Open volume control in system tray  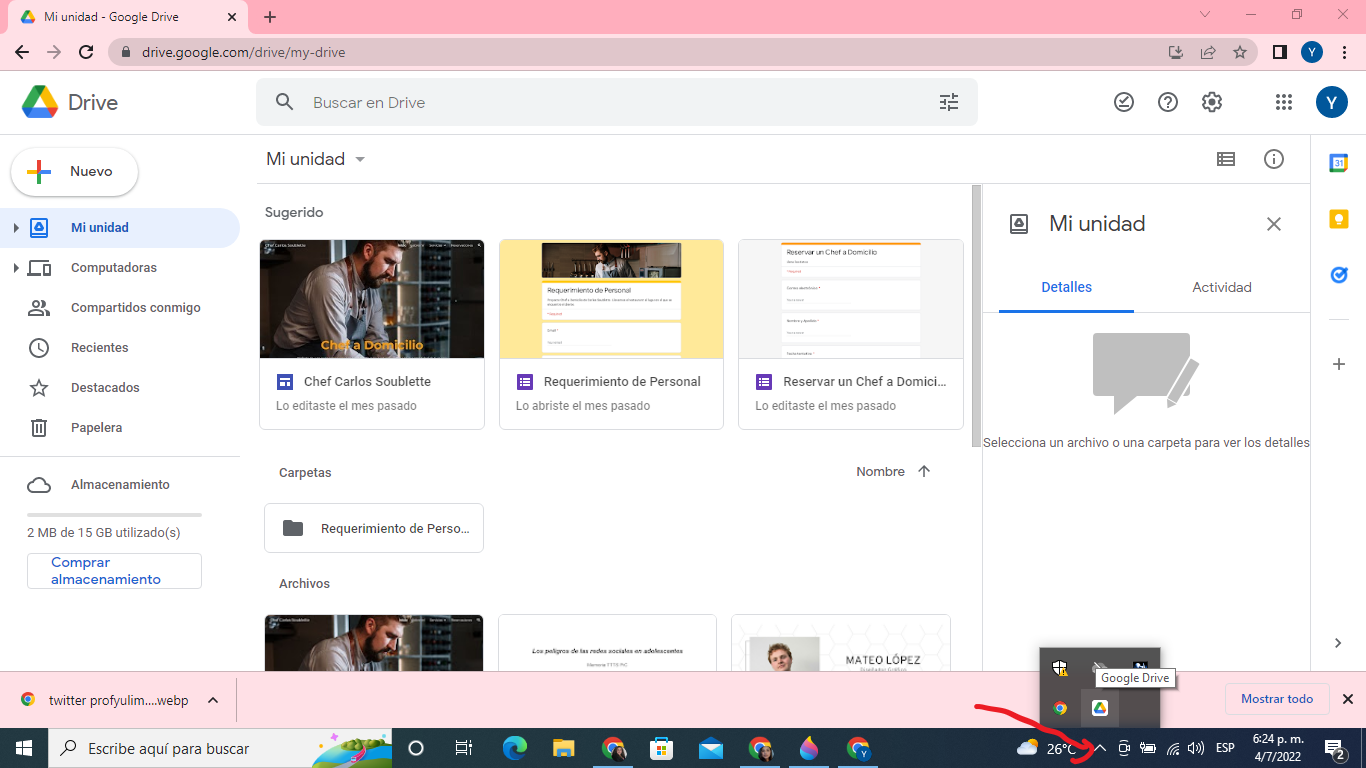click(x=1196, y=748)
